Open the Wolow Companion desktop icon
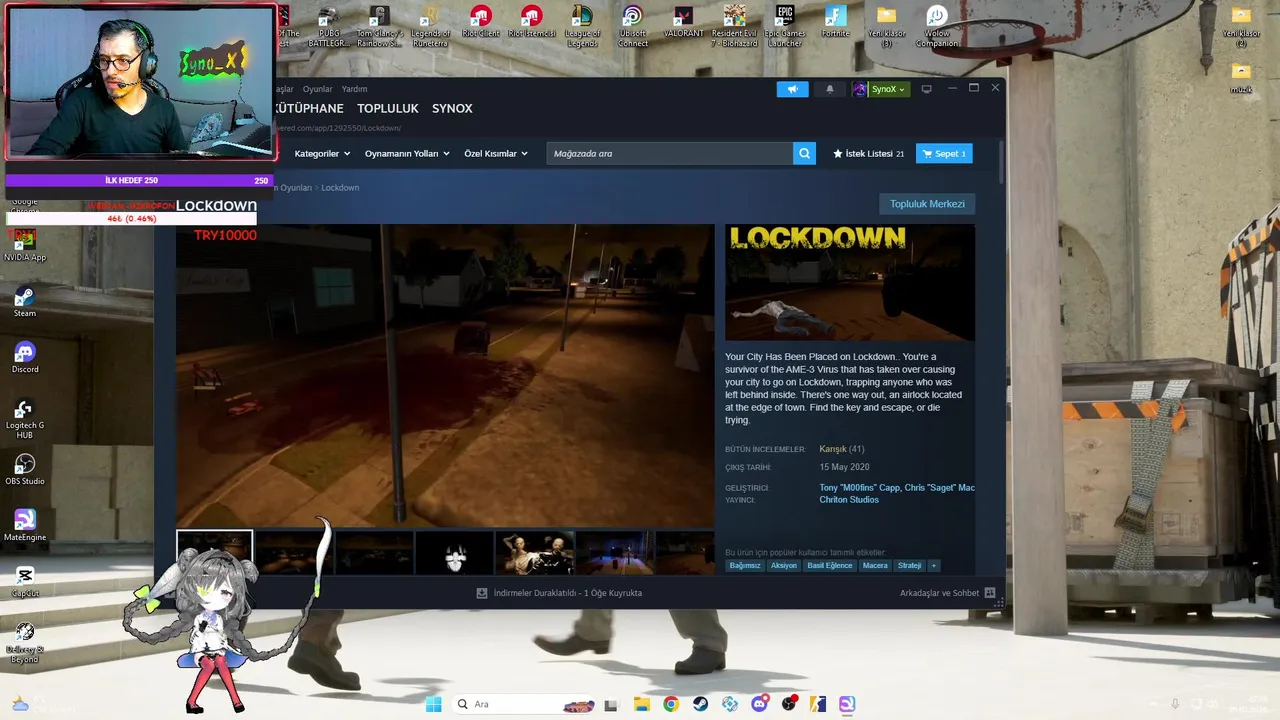1280x720 pixels. [937, 26]
